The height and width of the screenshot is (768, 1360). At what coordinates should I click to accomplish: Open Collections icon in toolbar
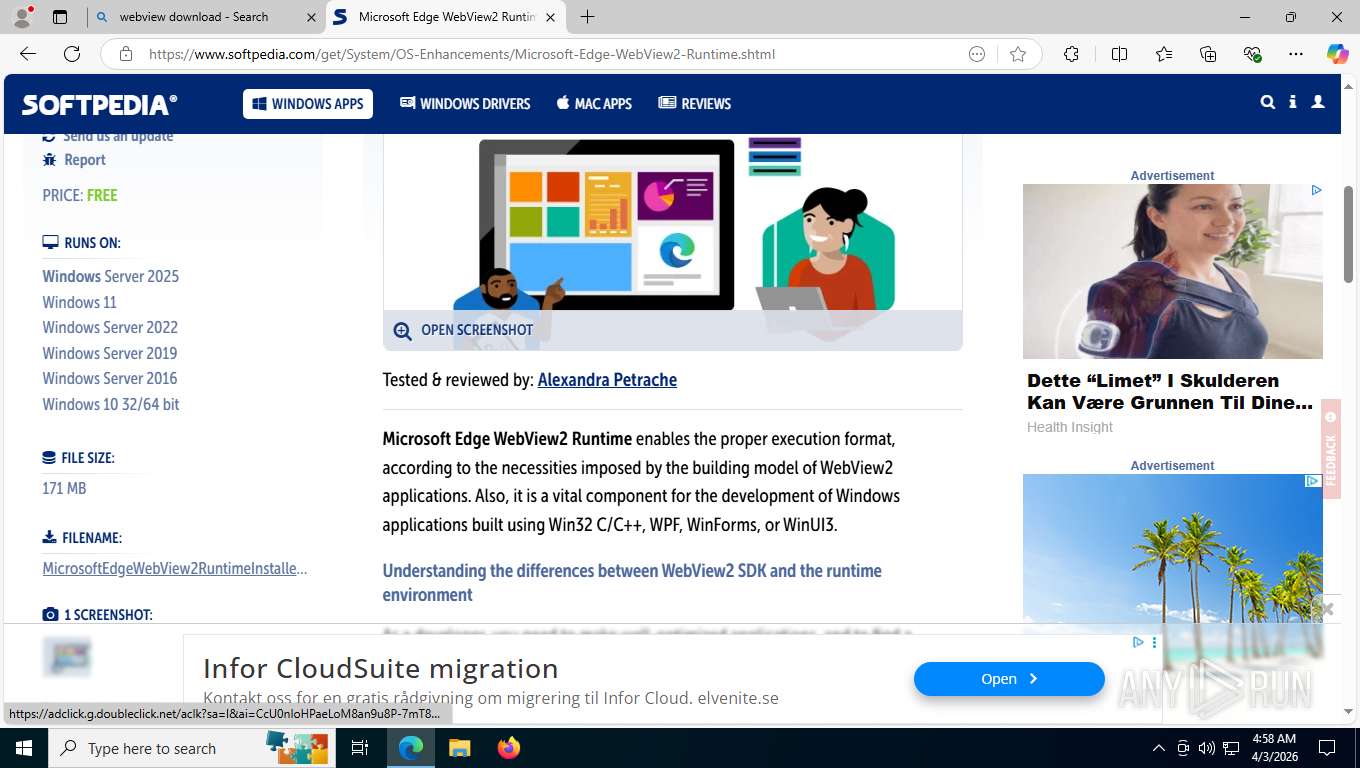(x=1208, y=54)
